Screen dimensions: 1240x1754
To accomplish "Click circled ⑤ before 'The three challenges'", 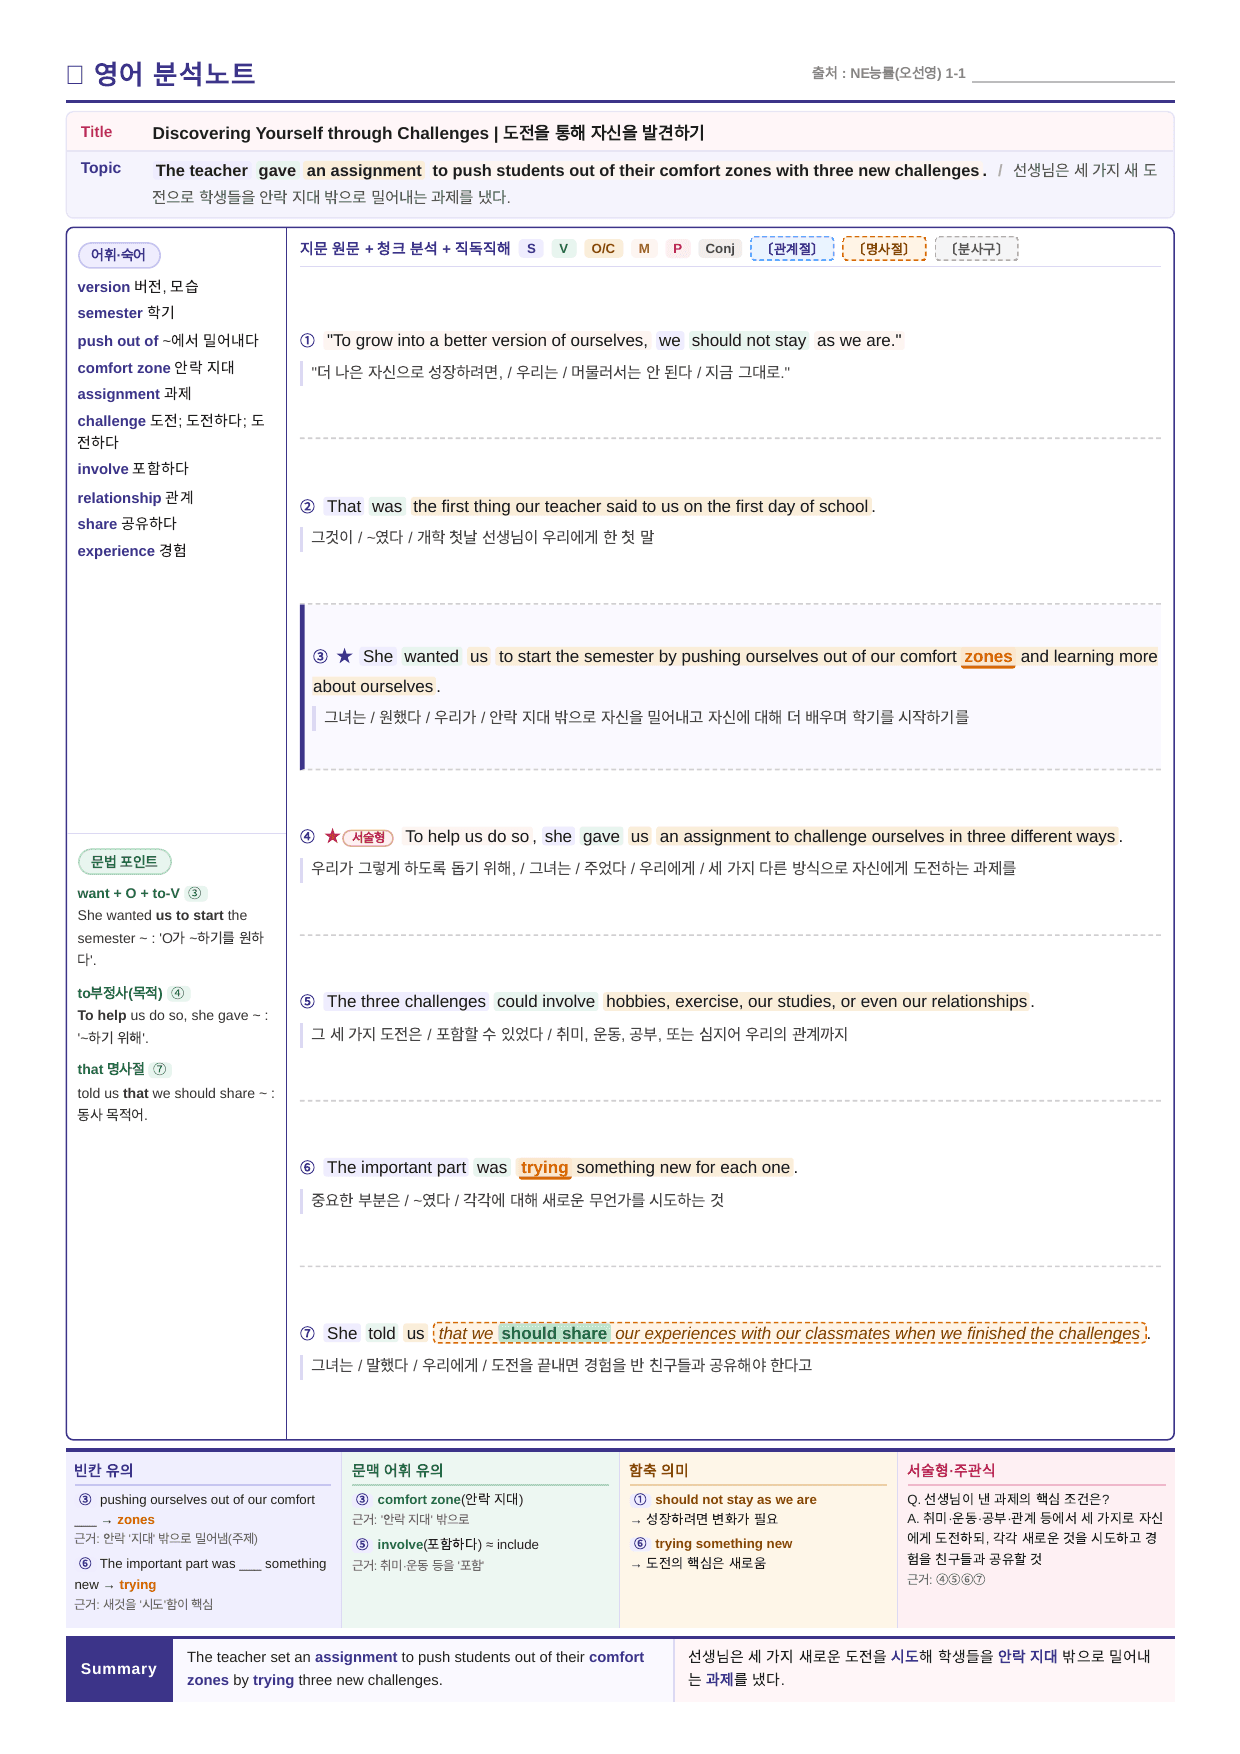I will 308,1002.
